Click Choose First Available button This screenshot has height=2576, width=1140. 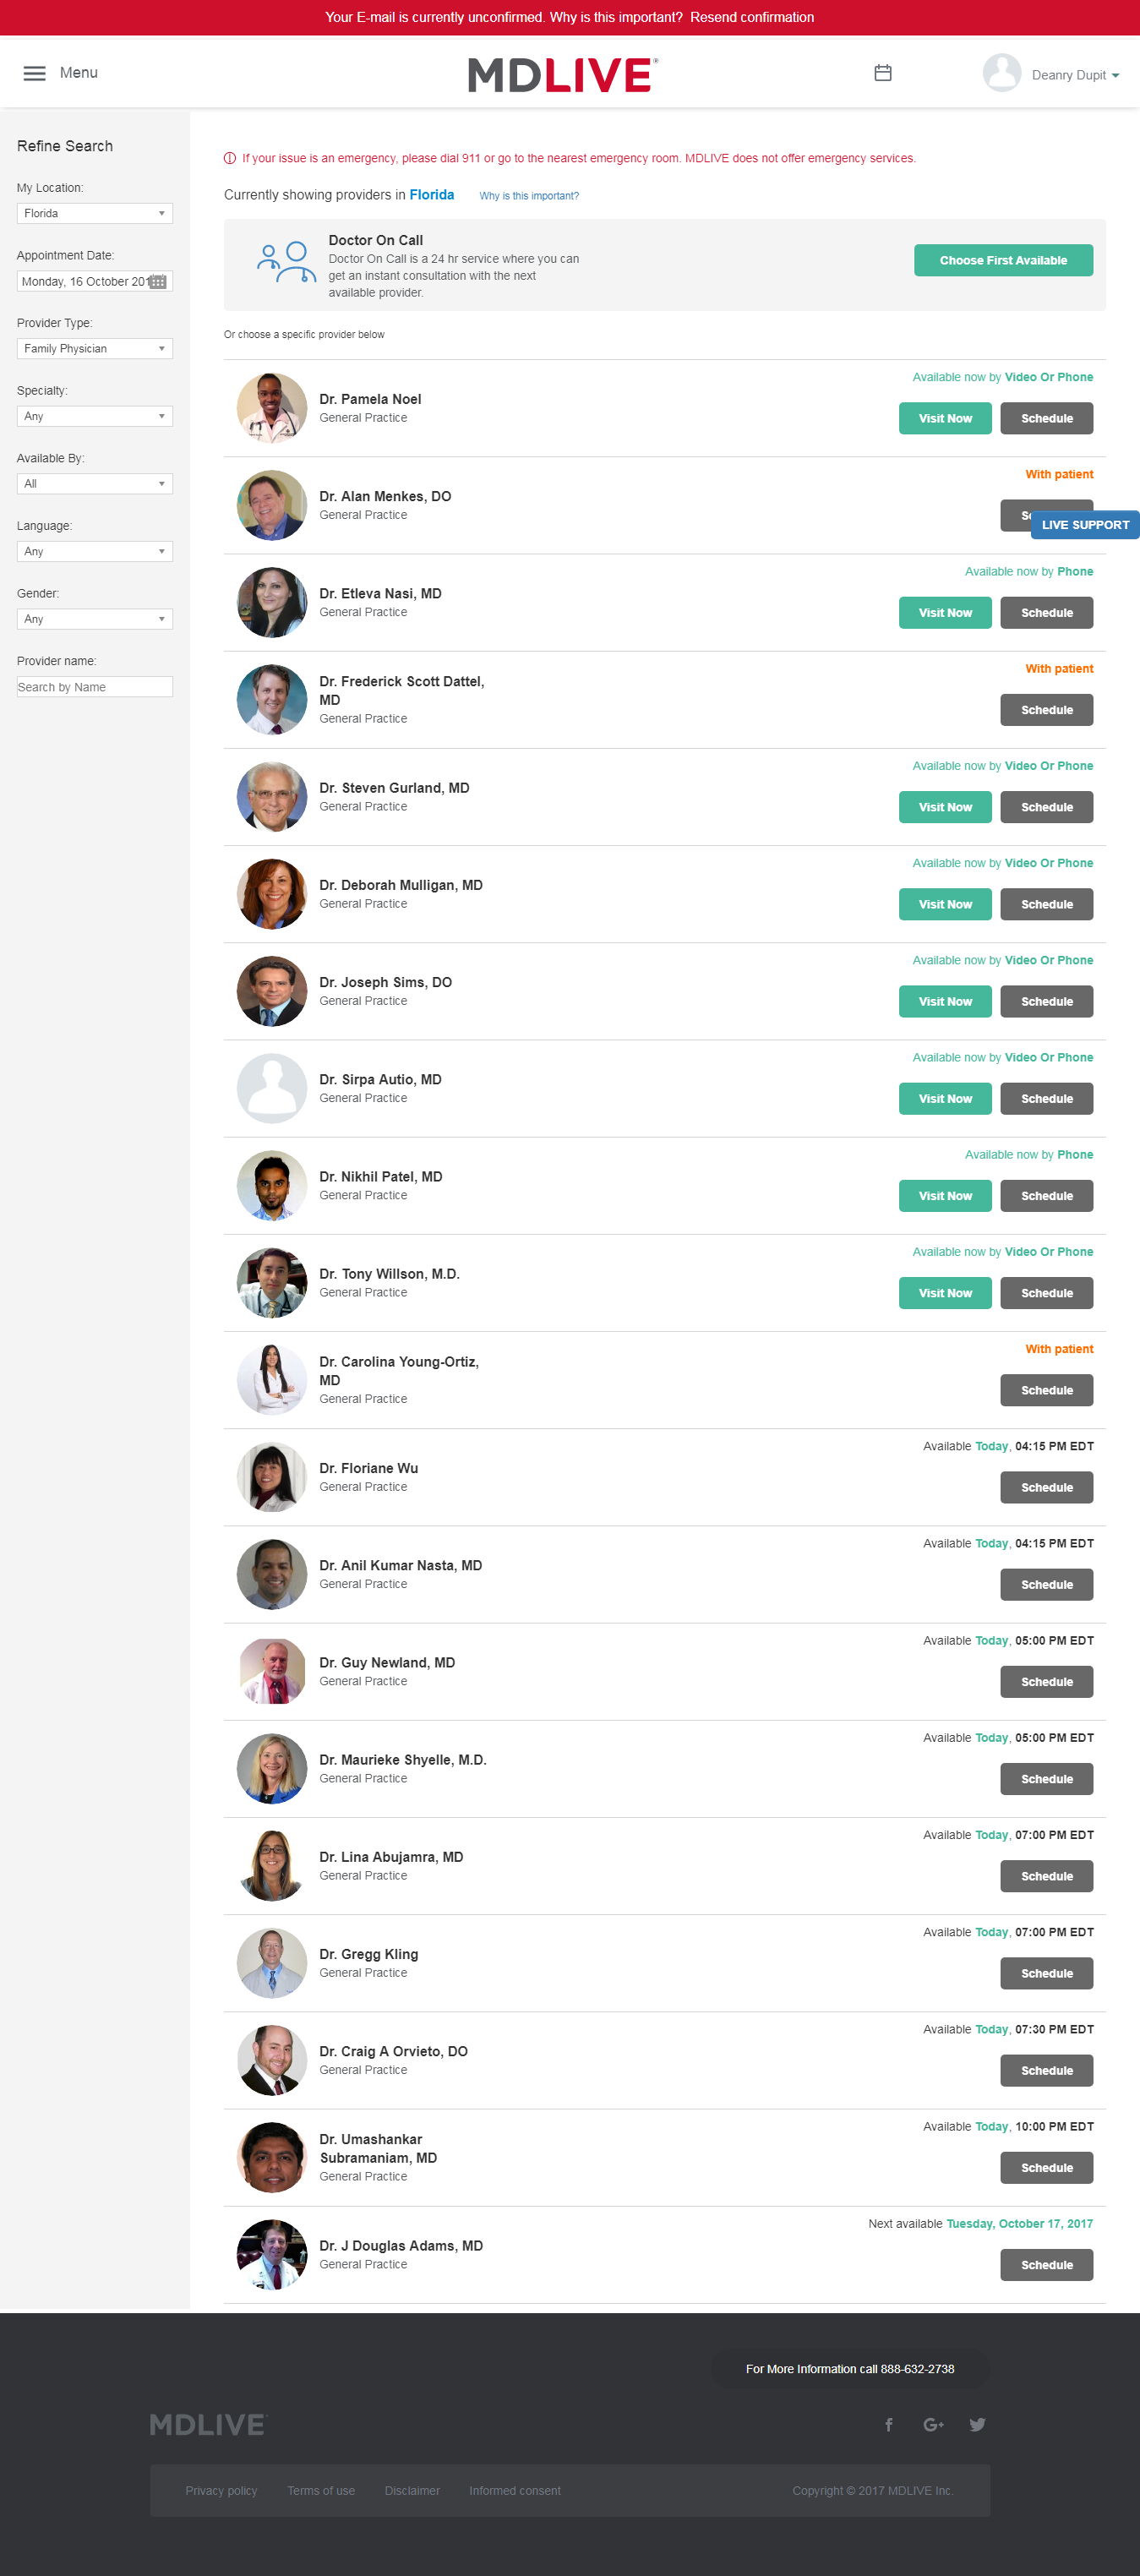[1003, 260]
